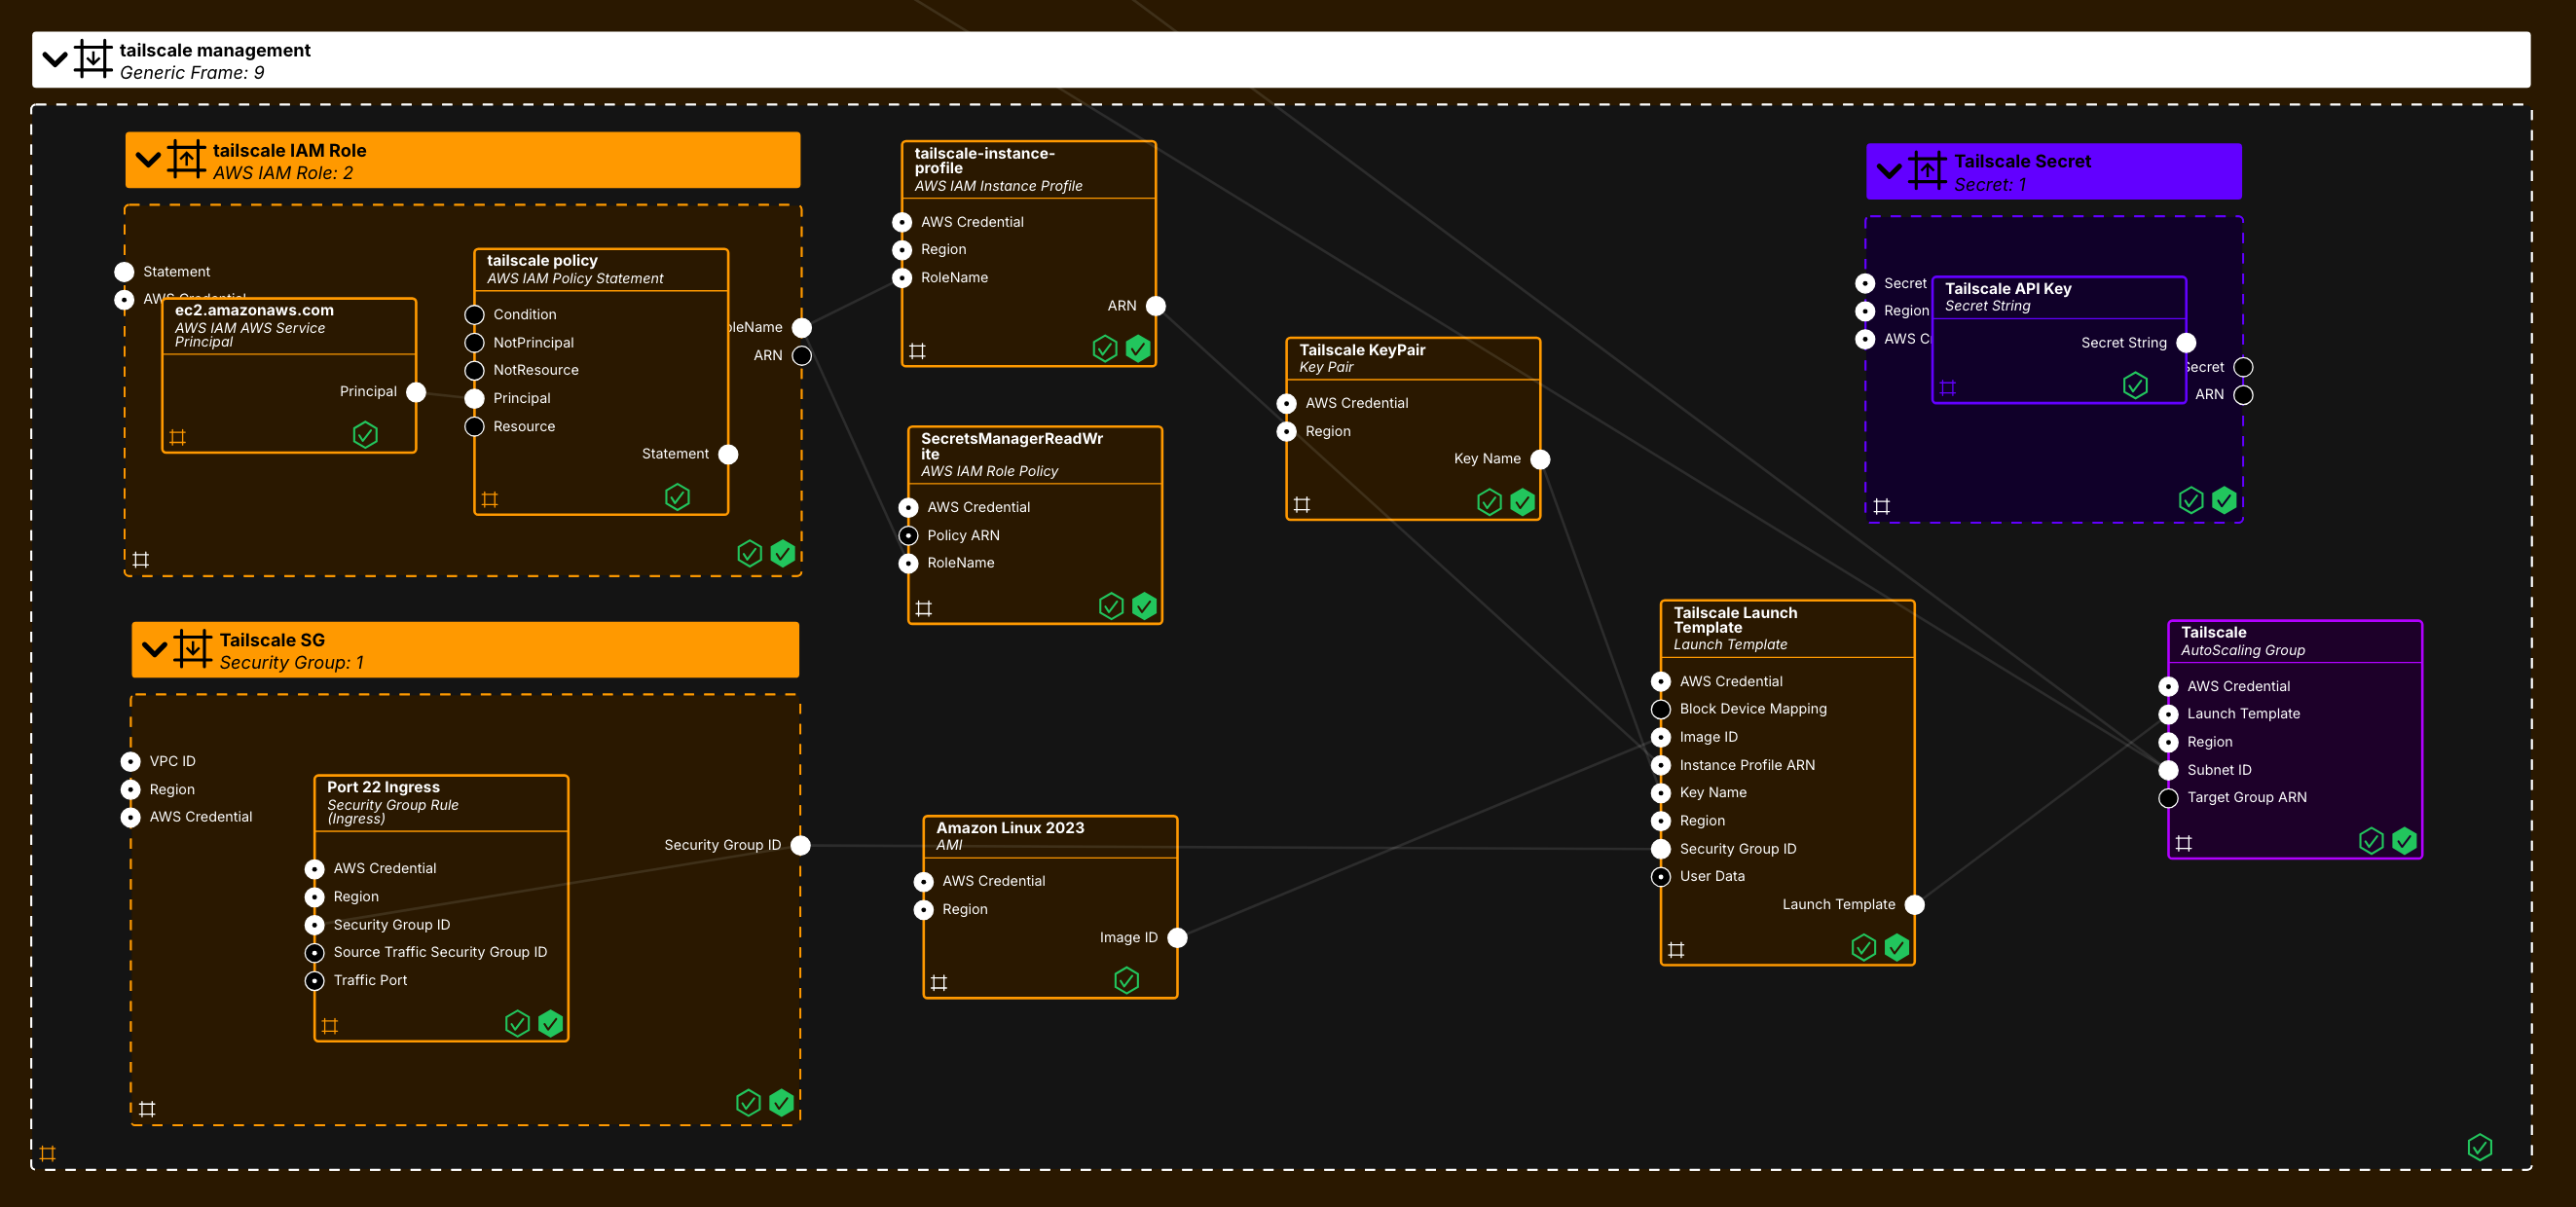2576x1207 pixels.
Task: Click 'VPC ID' label in Tailscale SG frame
Action: click(x=172, y=762)
